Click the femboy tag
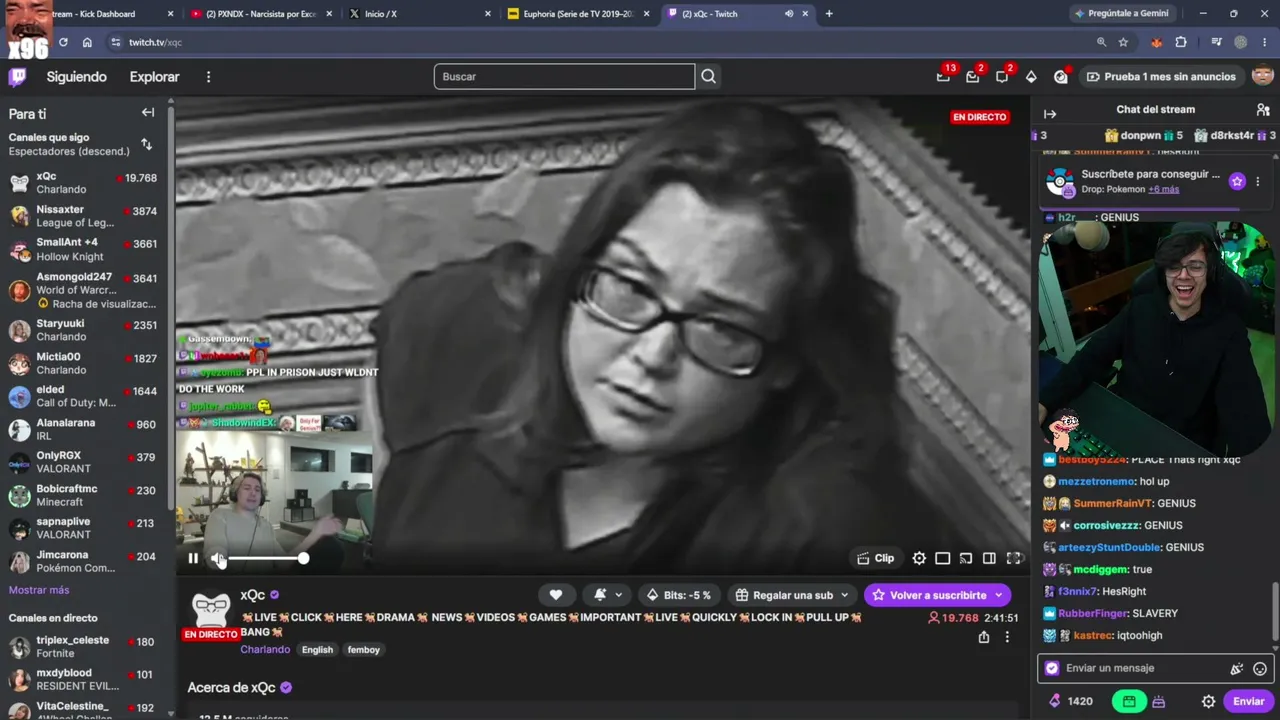 [364, 650]
